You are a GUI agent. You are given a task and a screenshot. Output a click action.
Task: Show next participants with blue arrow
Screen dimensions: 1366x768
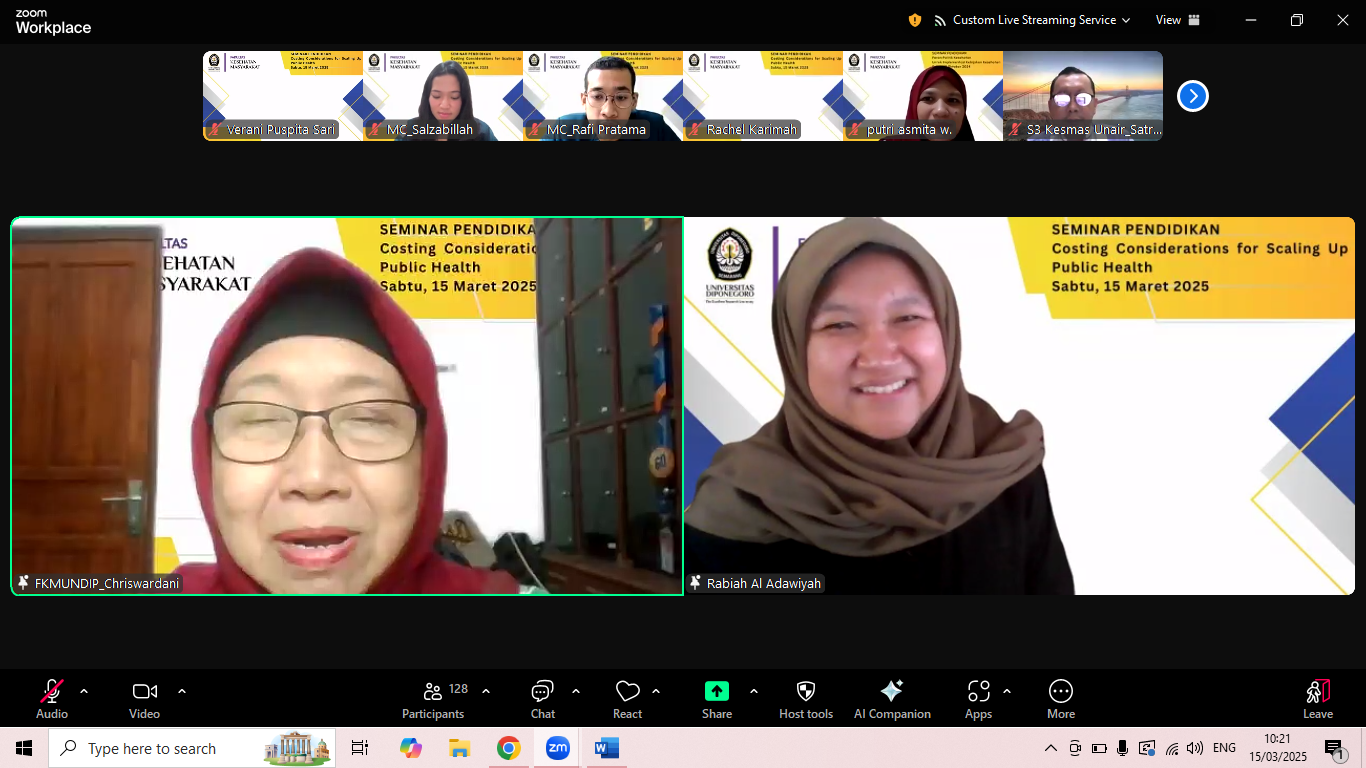[1193, 96]
